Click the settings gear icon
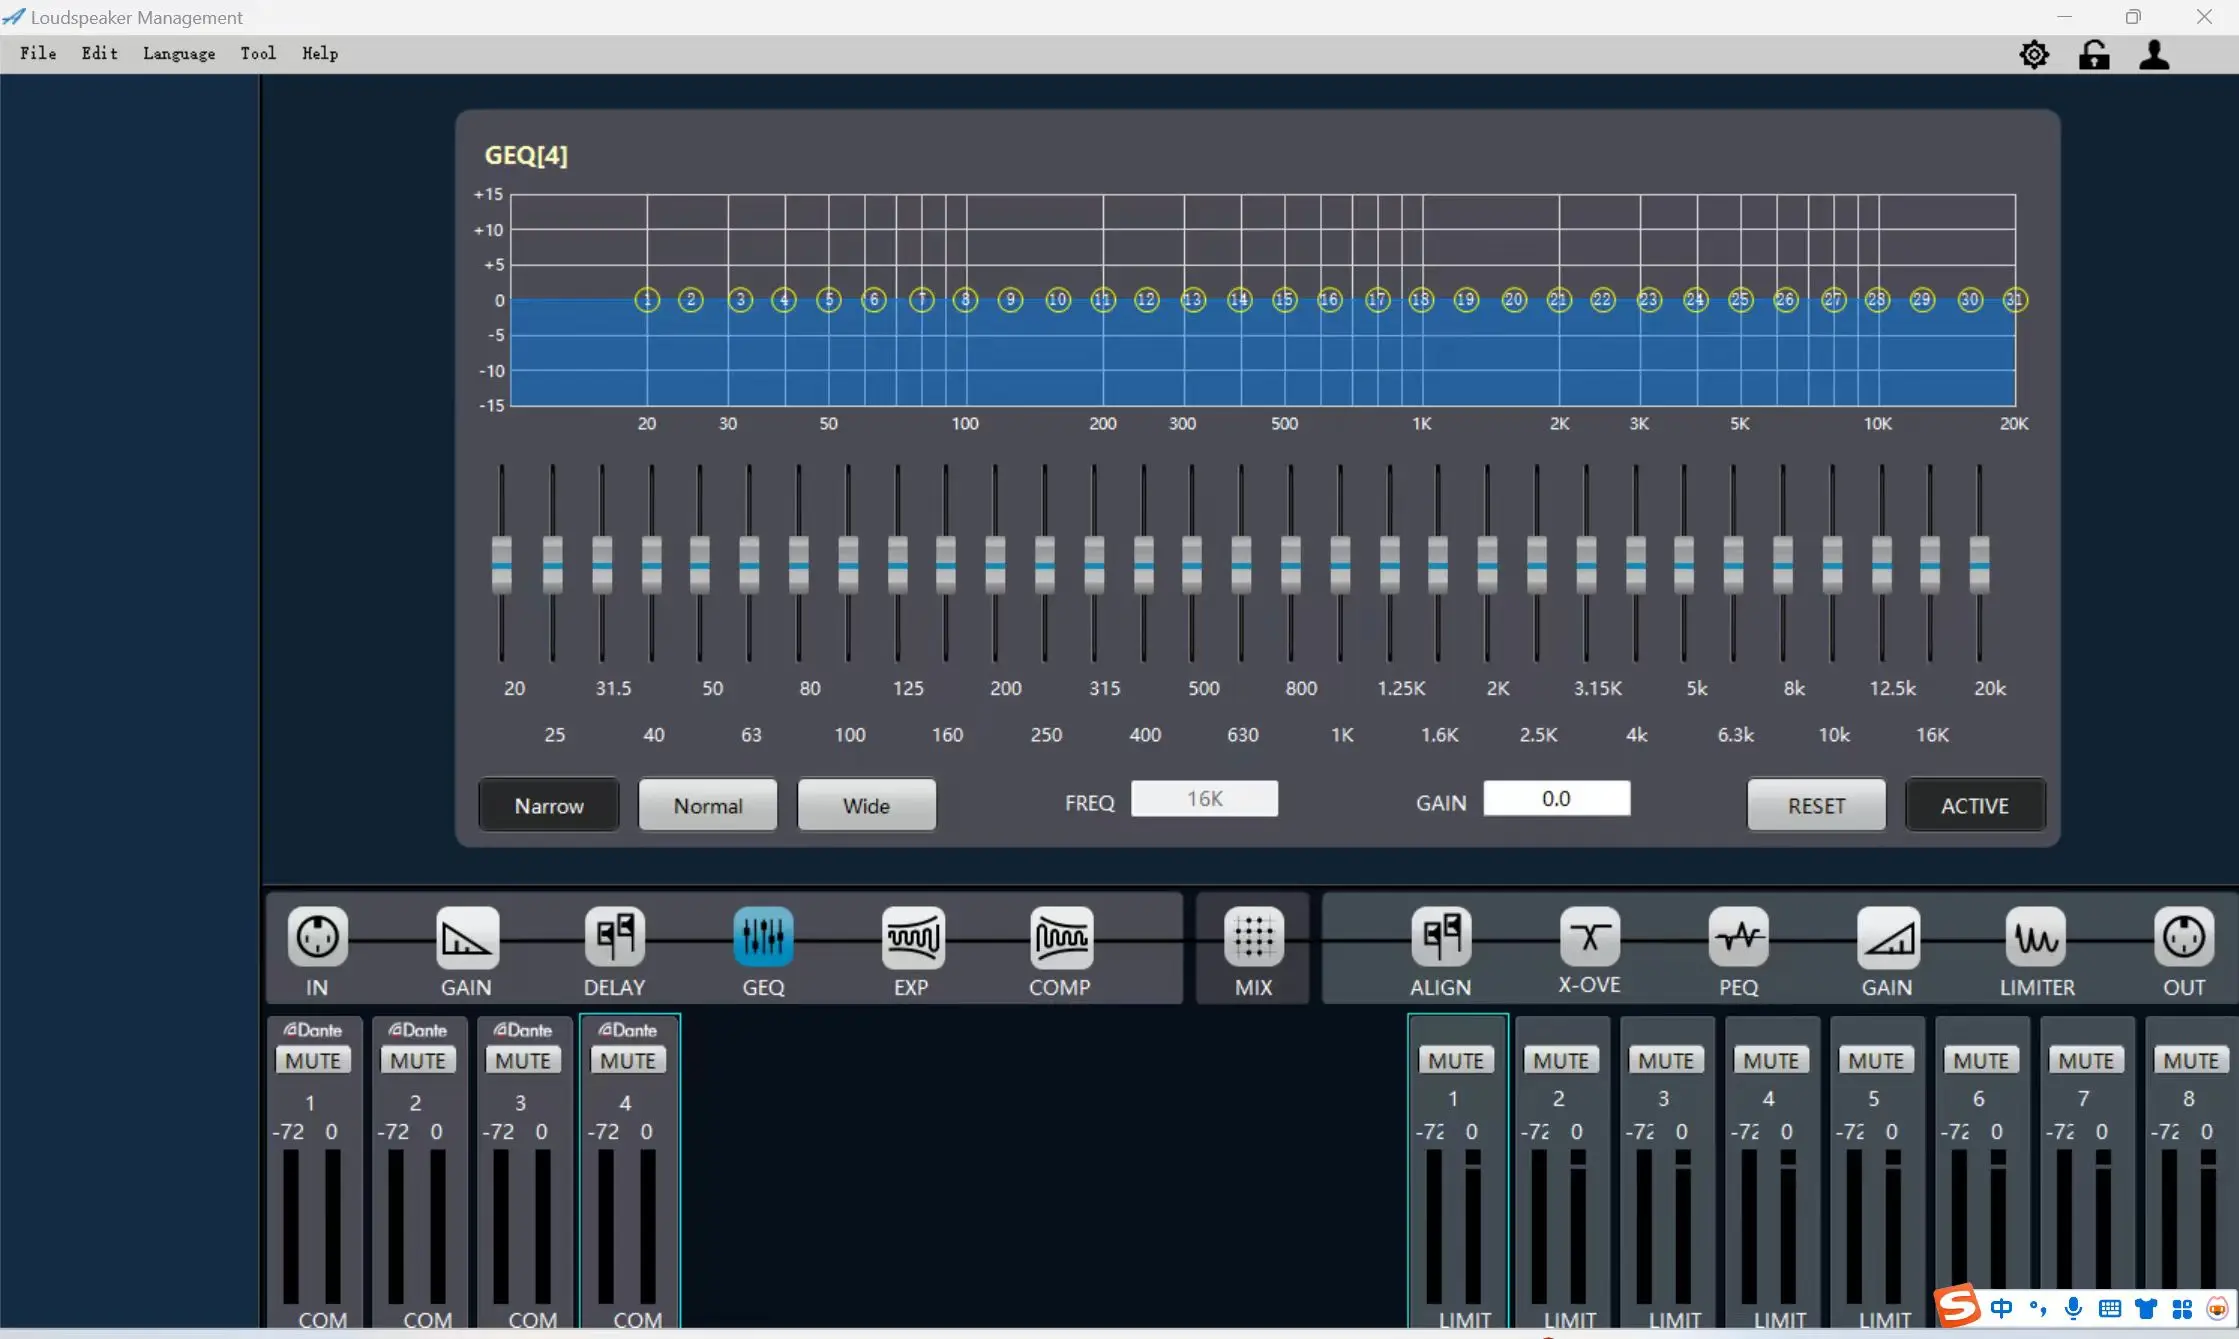The width and height of the screenshot is (2239, 1339). 2034,54
